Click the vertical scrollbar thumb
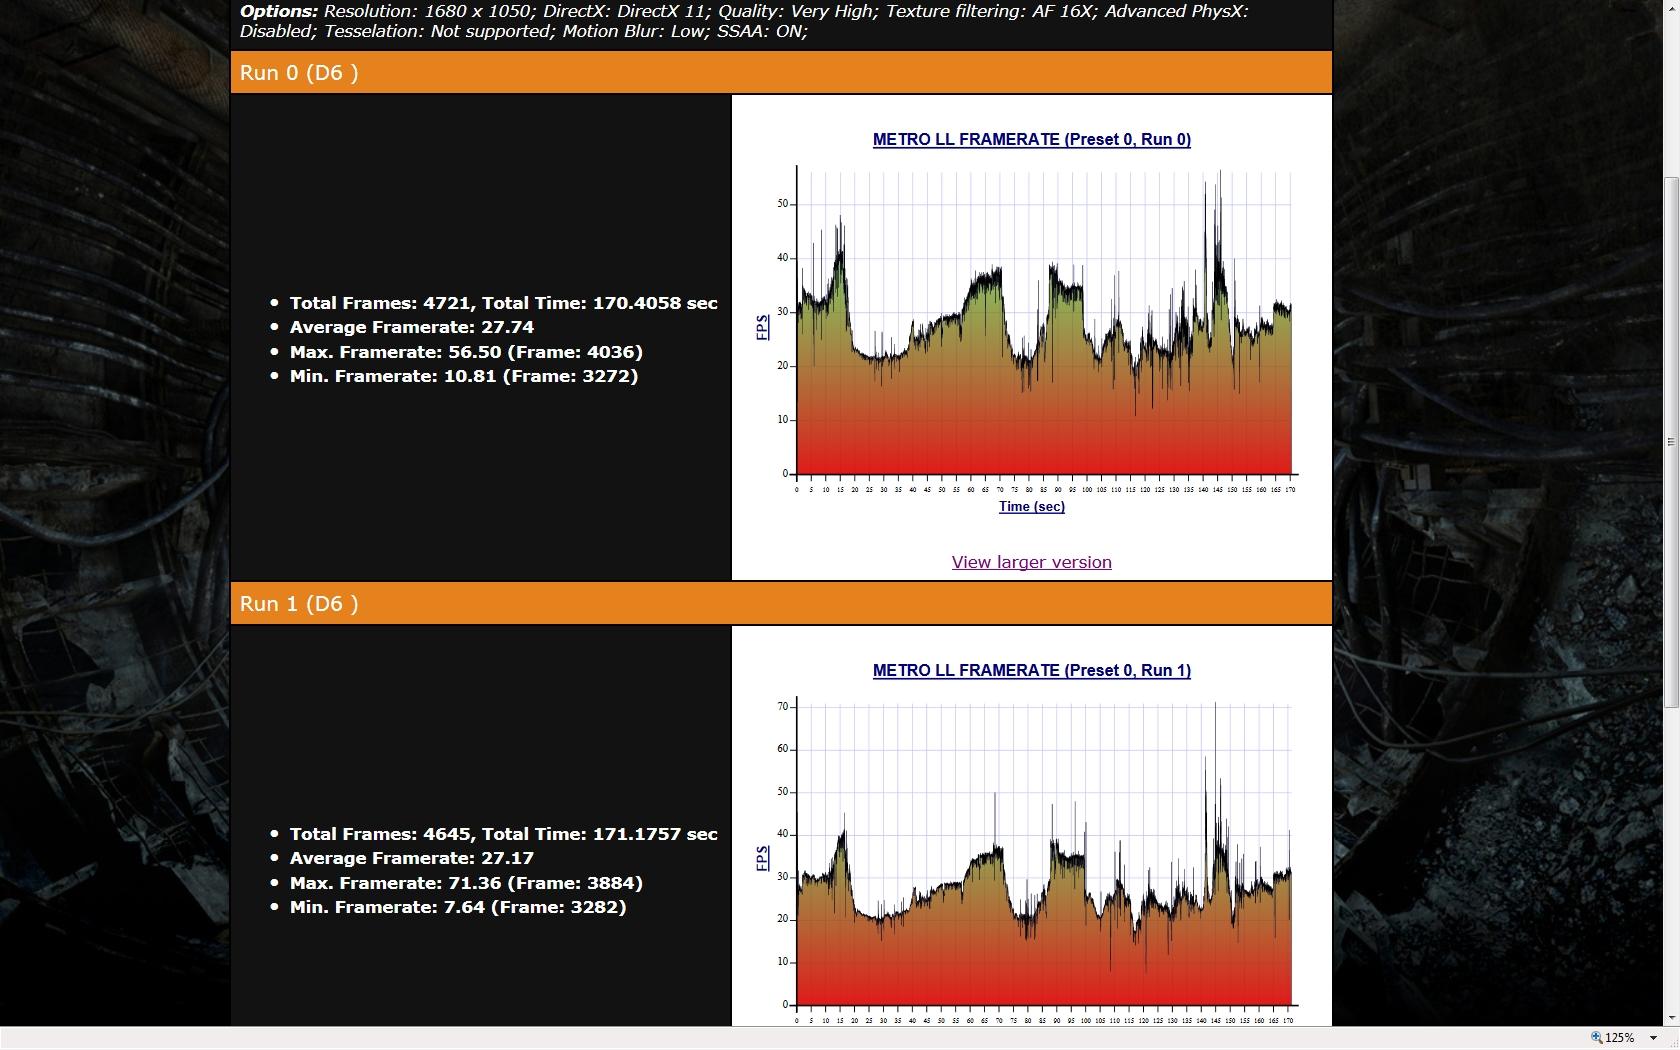The width and height of the screenshot is (1680, 1050). [1671, 440]
